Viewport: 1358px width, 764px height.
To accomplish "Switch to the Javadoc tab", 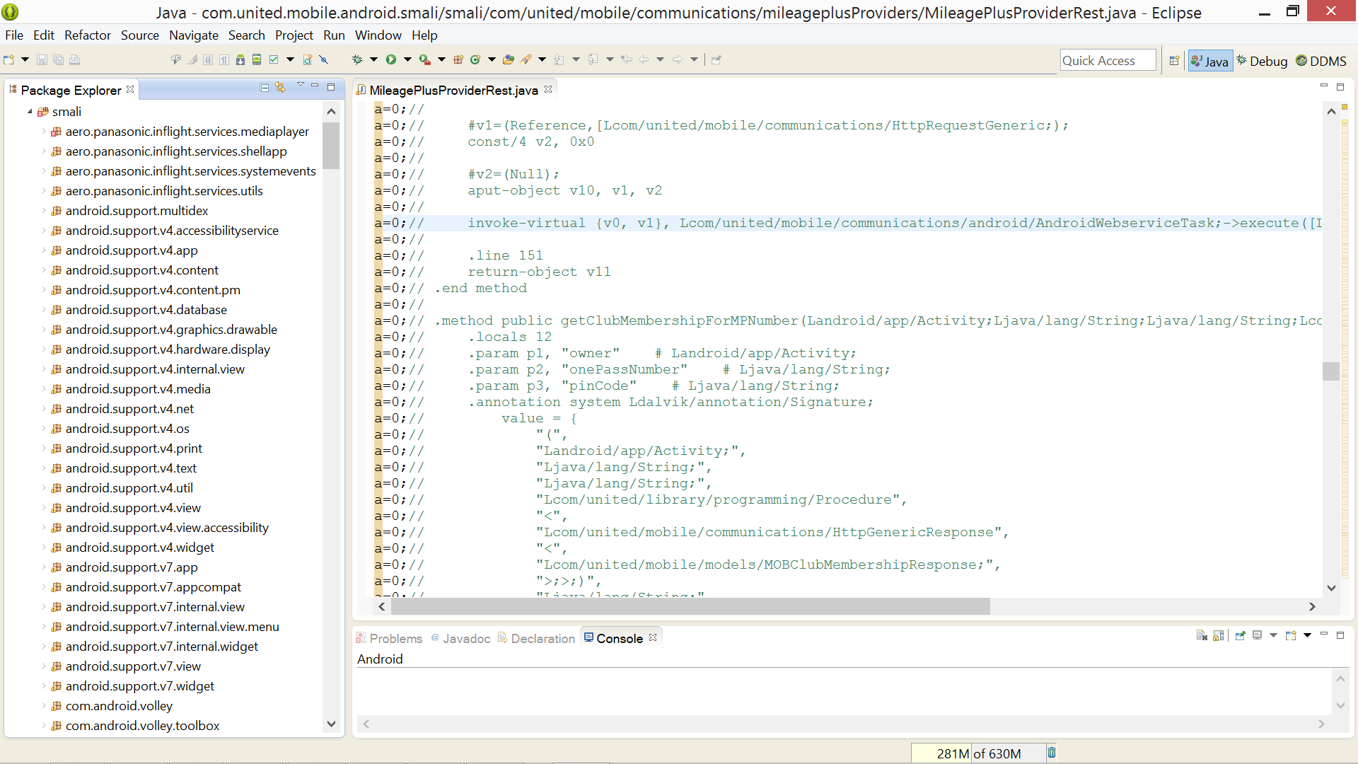I will pos(461,638).
